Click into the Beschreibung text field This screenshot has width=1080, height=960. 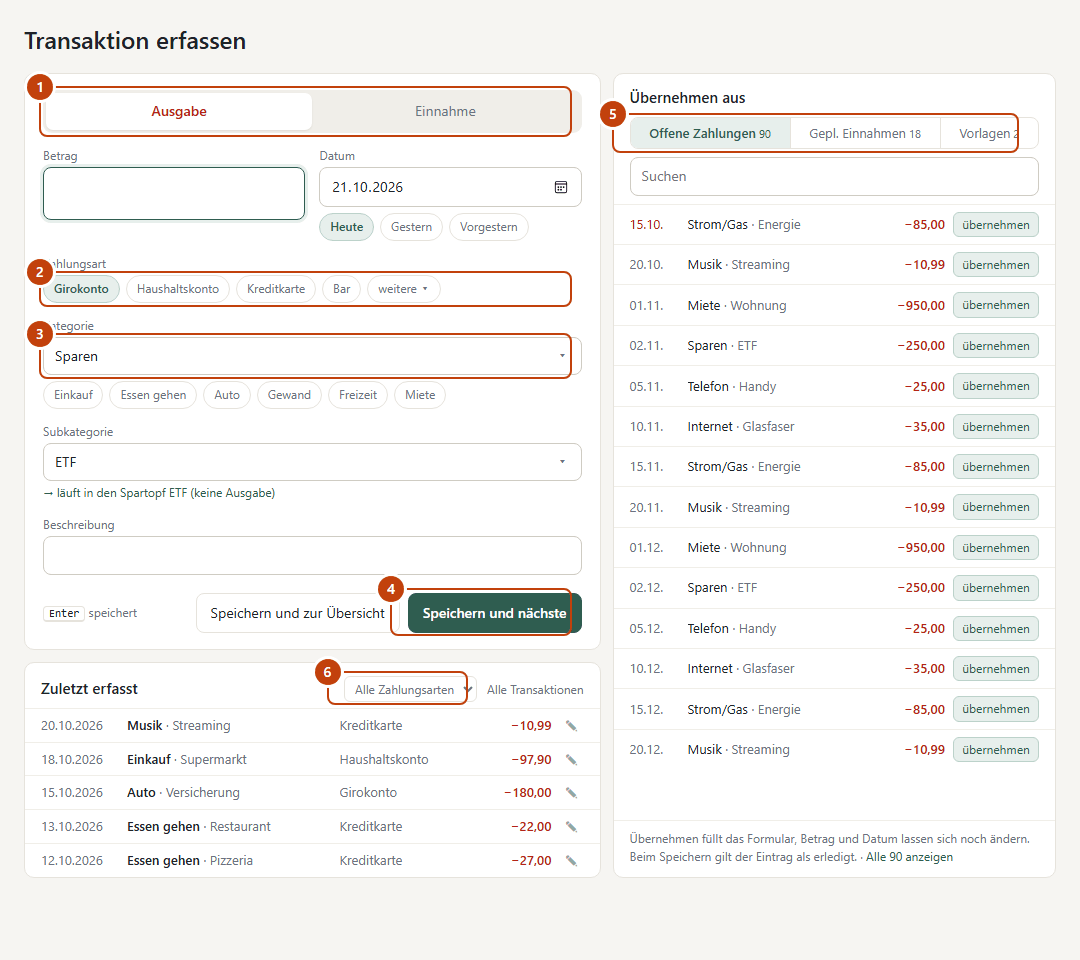pos(312,556)
